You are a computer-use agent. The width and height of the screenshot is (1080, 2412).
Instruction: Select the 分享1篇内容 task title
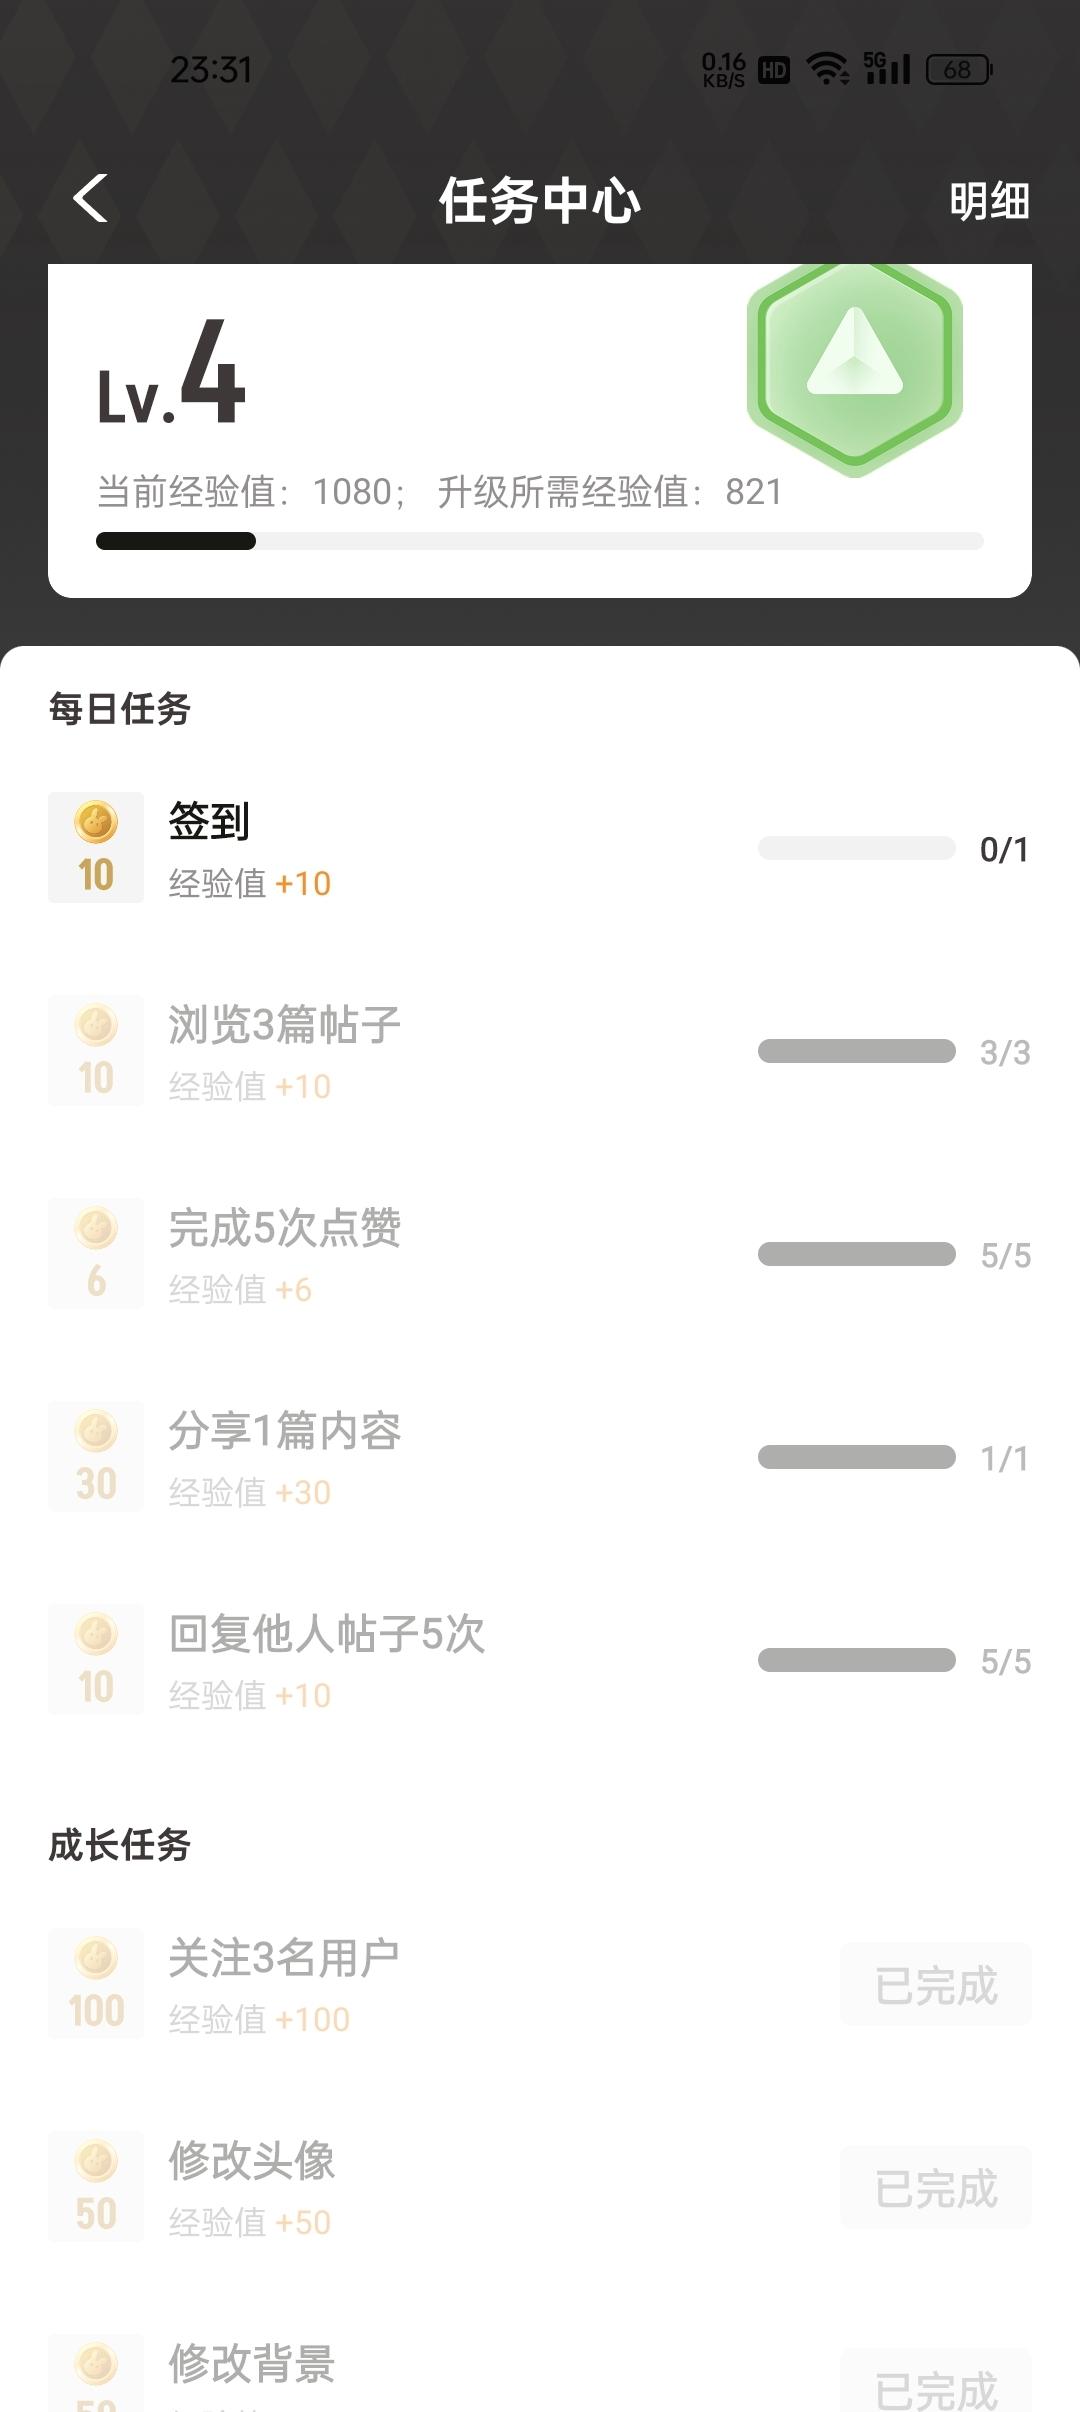point(284,1431)
